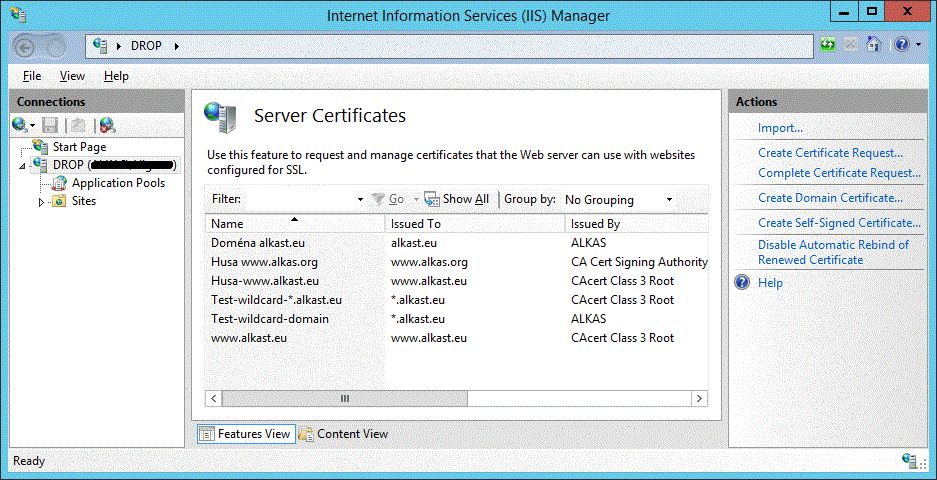
Task: Expand the Sites tree node
Action: coord(41,202)
